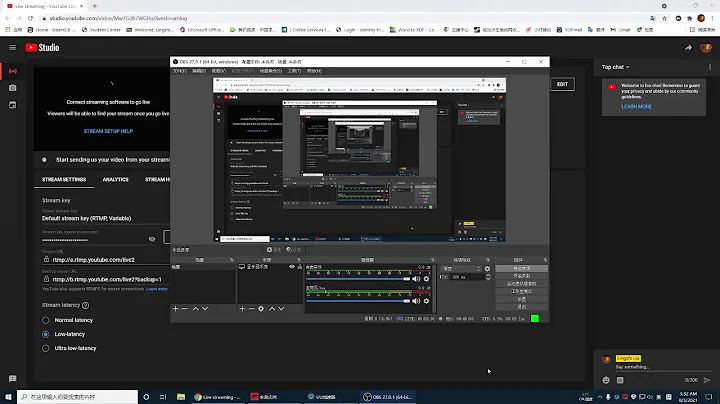Adjust the transition duration stepper arrows
This screenshot has height=404, width=720.
click(488, 277)
